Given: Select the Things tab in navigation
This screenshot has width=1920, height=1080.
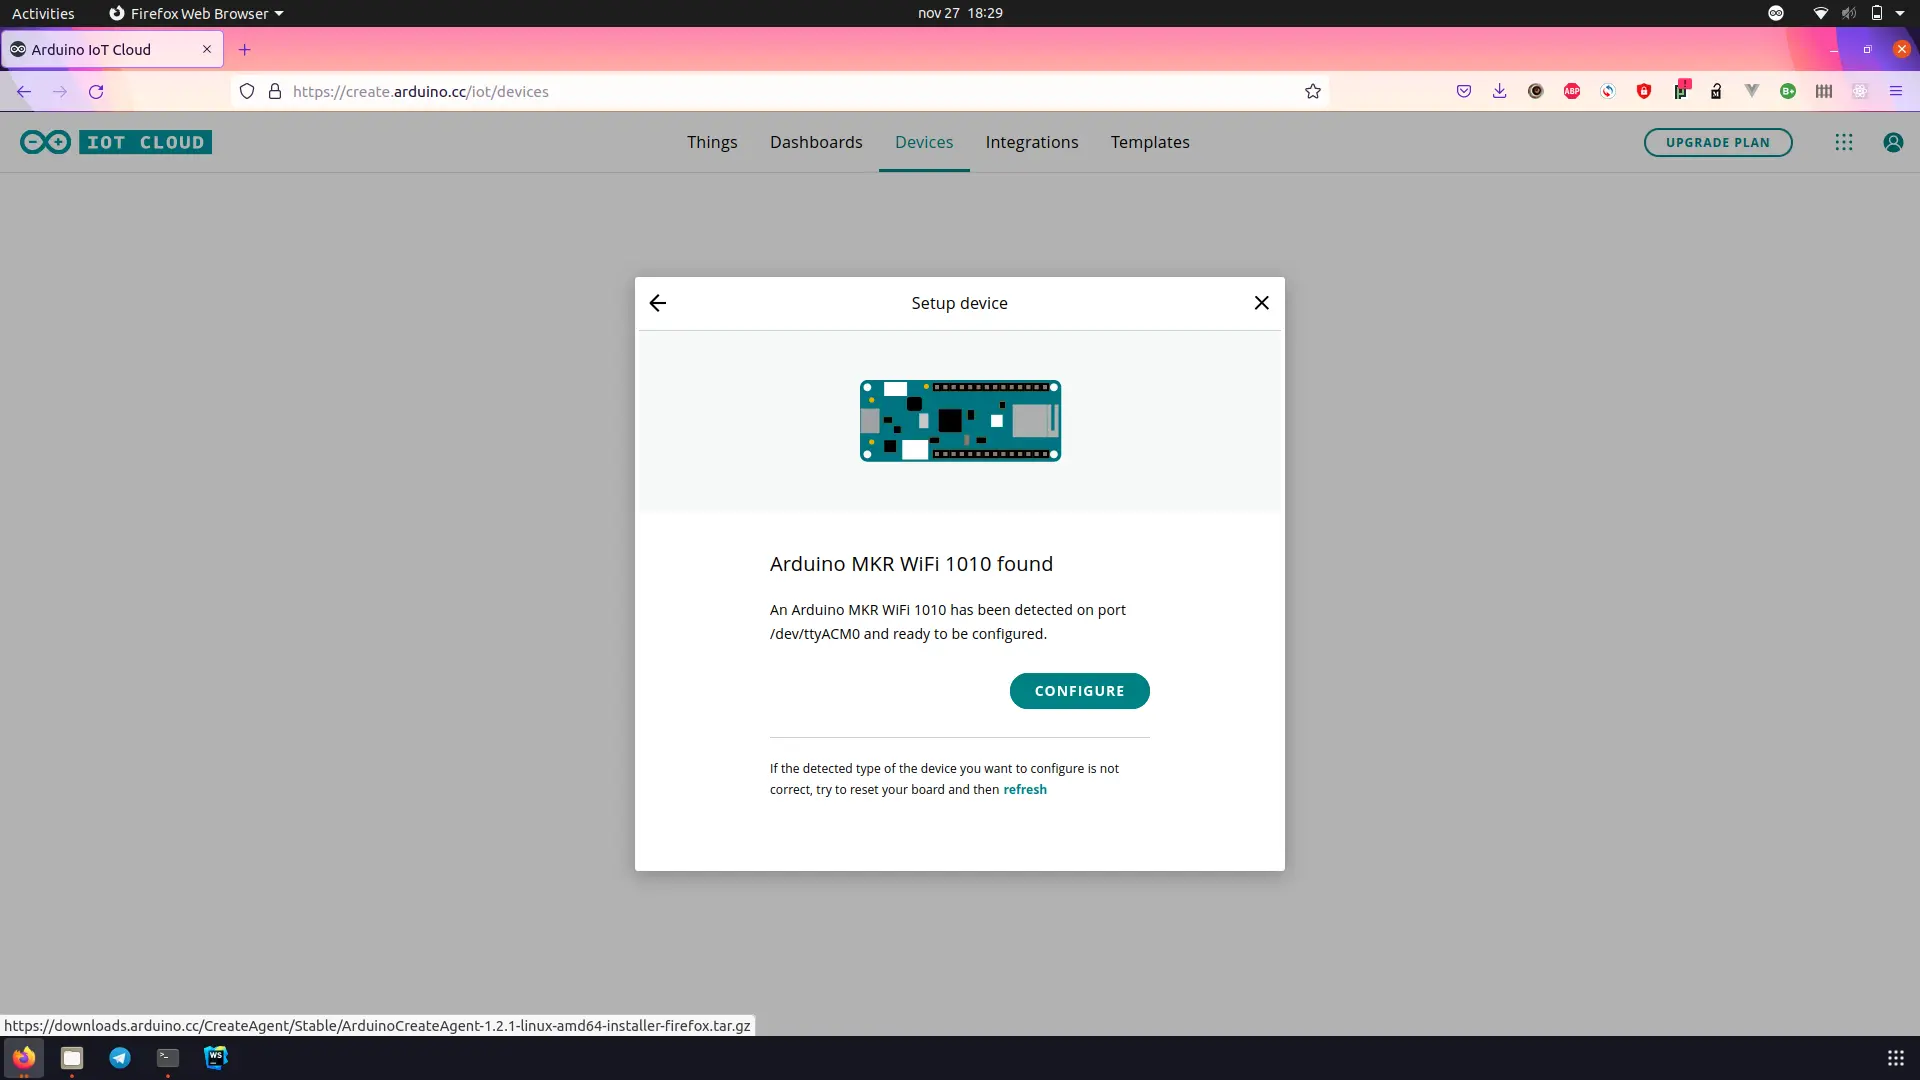Looking at the screenshot, I should click(712, 141).
